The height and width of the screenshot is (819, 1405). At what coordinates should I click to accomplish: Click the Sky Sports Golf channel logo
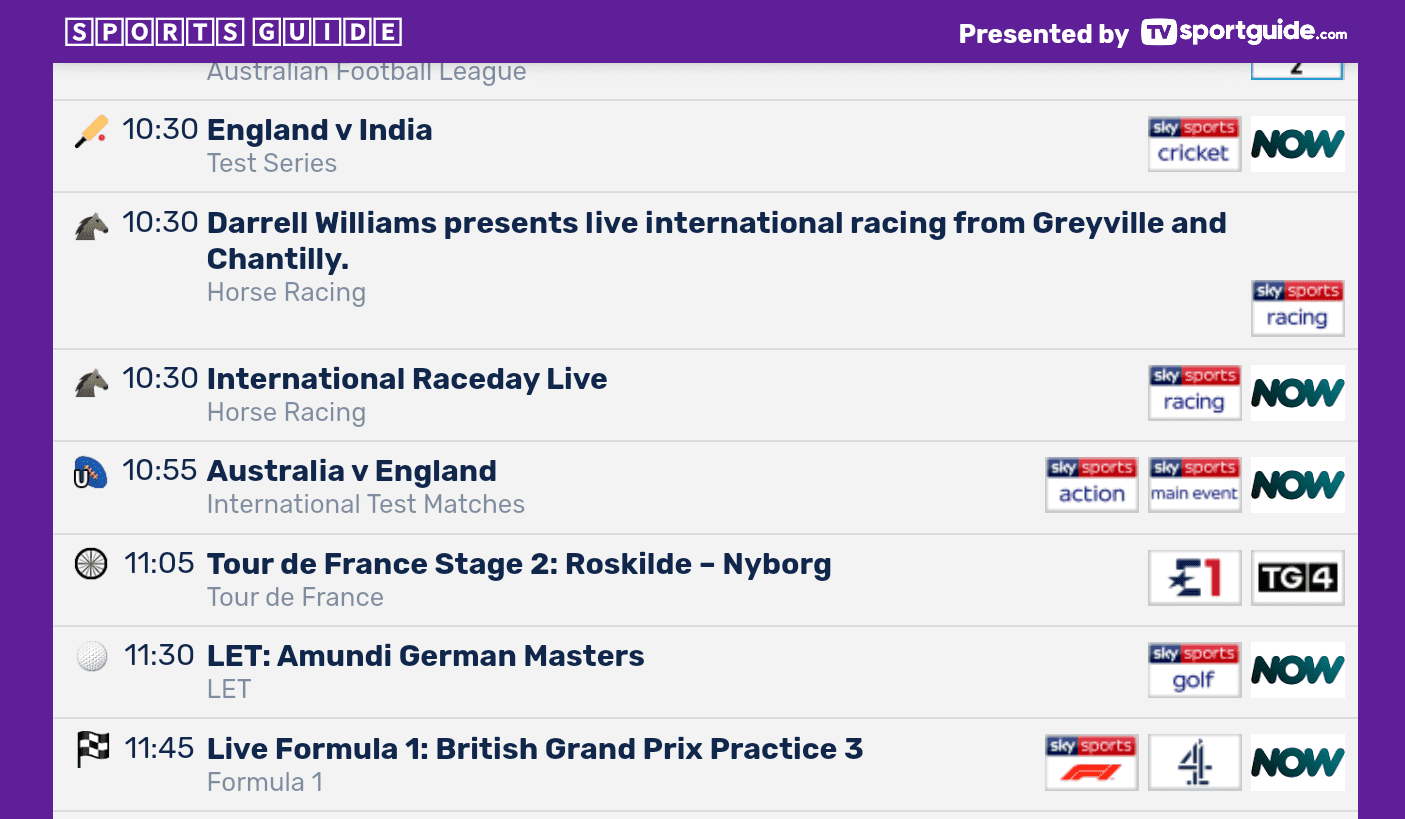(1194, 670)
